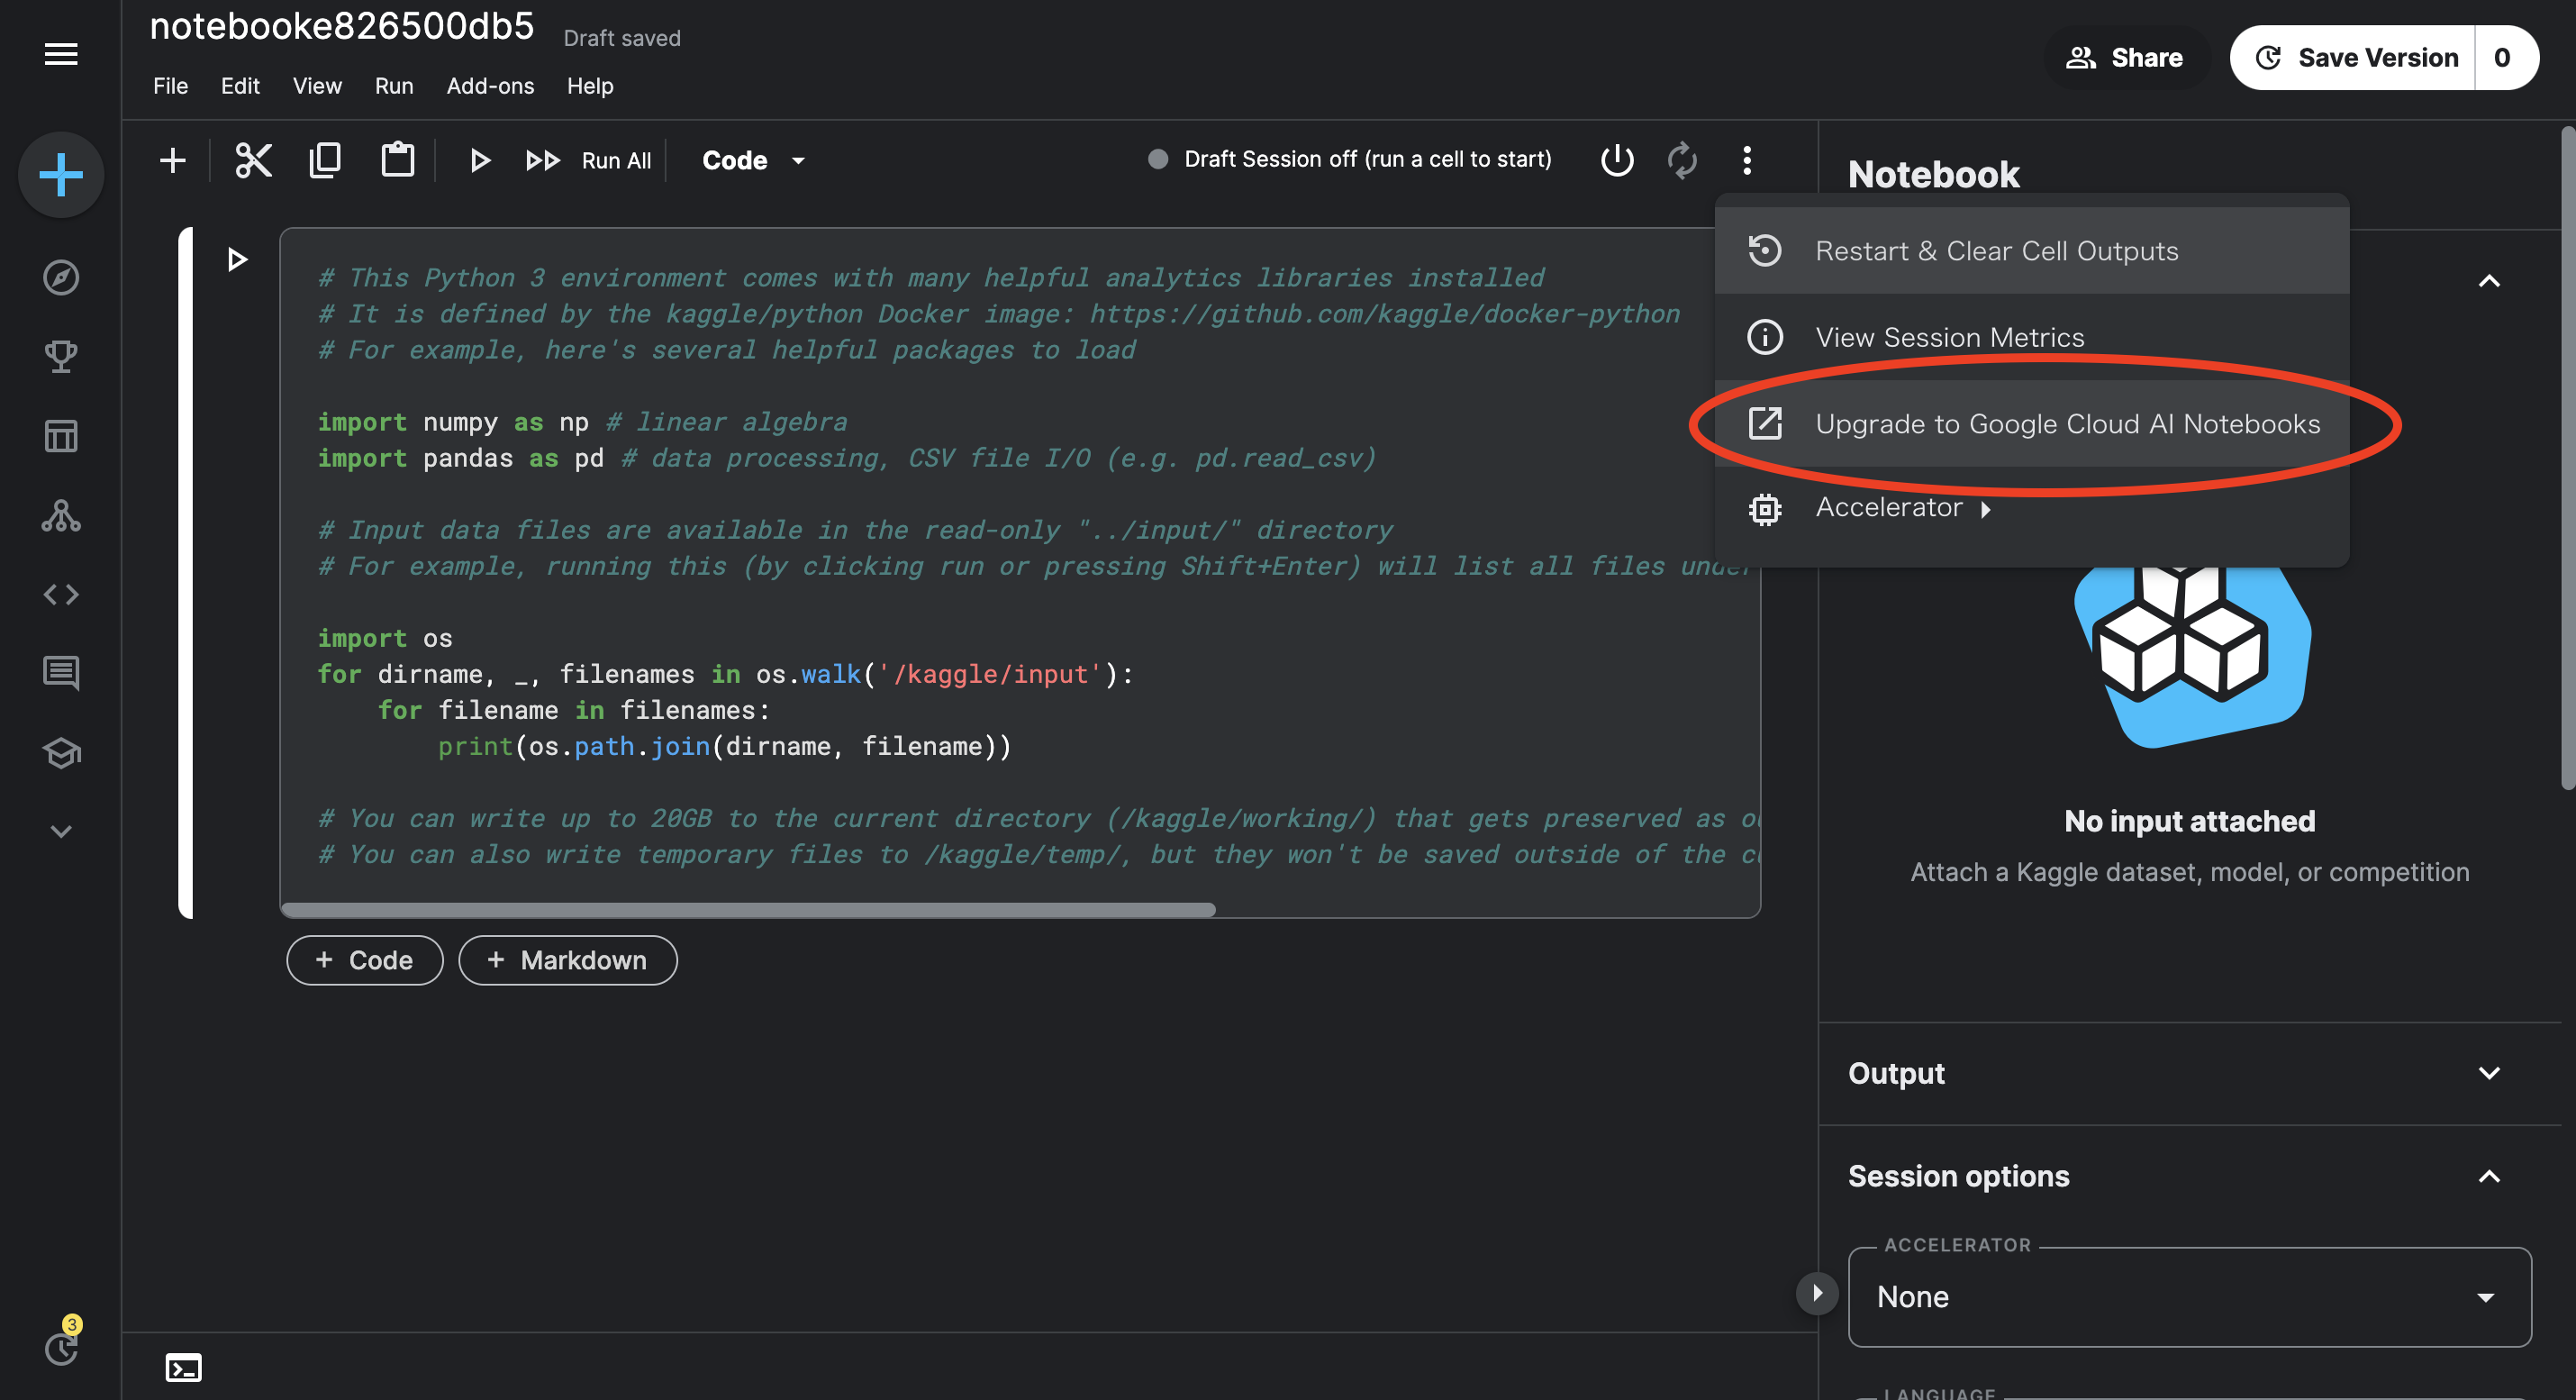Click the restart session refresh icon
The width and height of the screenshot is (2576, 1400).
click(x=1682, y=160)
